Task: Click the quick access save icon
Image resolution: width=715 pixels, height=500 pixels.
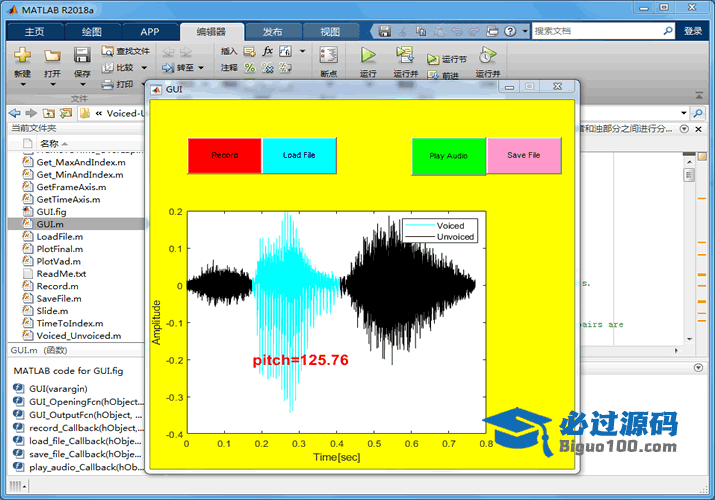Action: click(x=385, y=31)
